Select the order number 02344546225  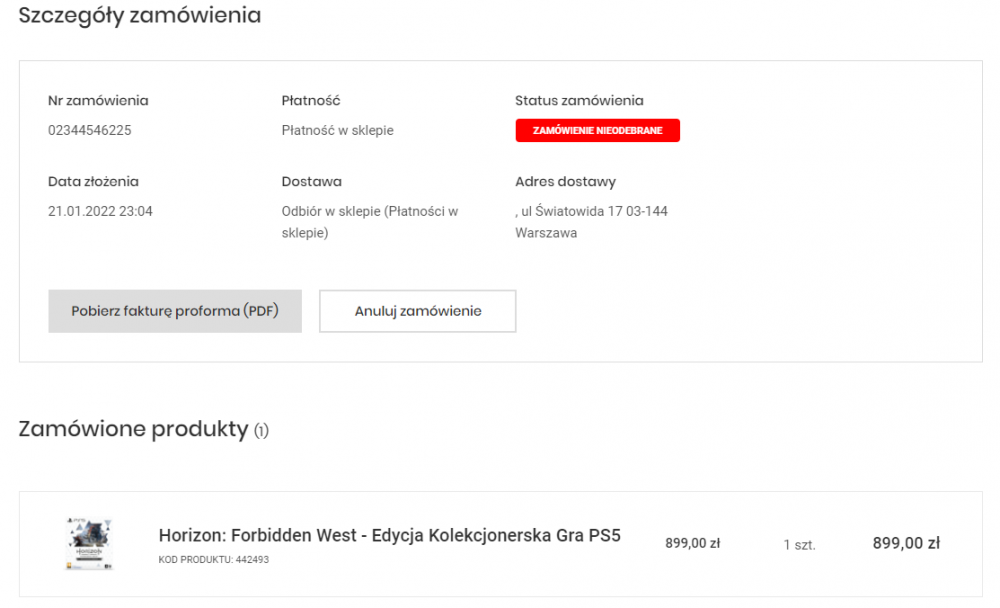pyautogui.click(x=90, y=130)
